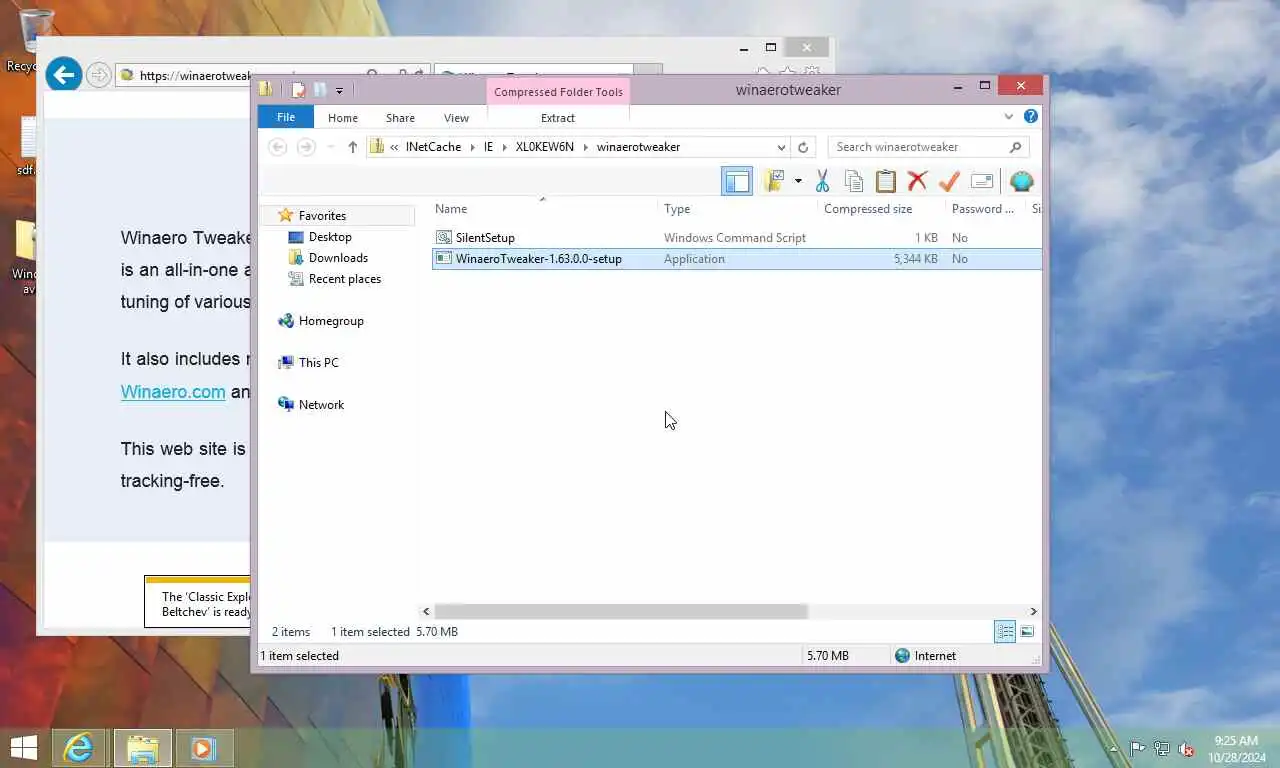Viewport: 1280px width, 768px height.
Task: Click the Cut scissors icon
Action: pyautogui.click(x=822, y=181)
